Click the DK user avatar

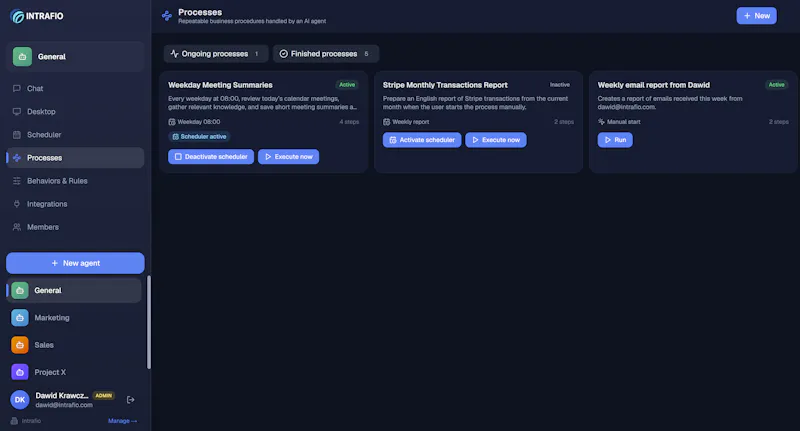(x=20, y=400)
